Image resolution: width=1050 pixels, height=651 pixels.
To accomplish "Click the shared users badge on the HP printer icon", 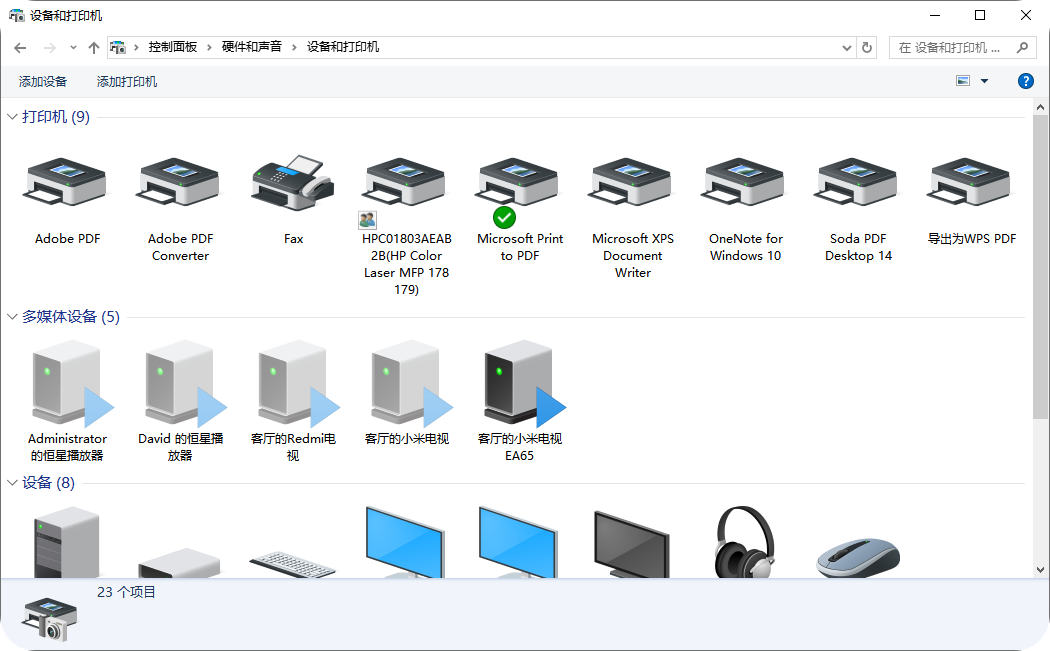I will coord(368,220).
